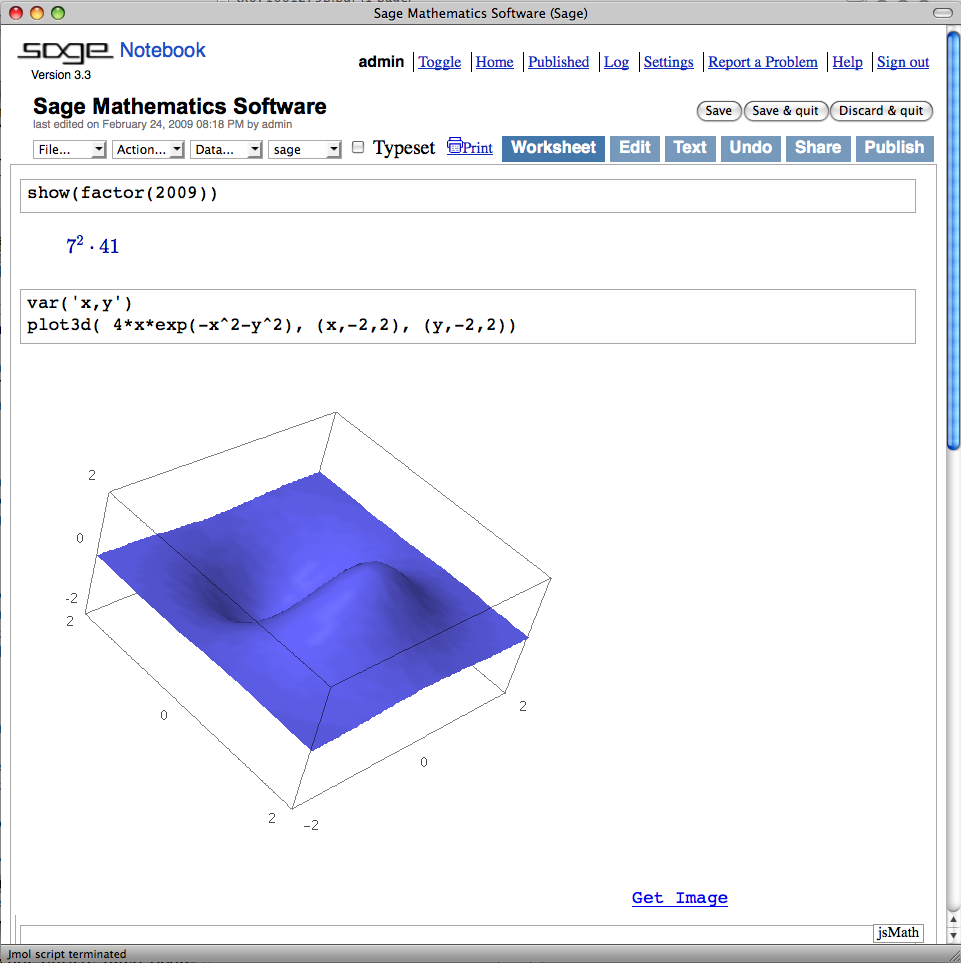Open the Toggle link
961x963 pixels.
[440, 62]
